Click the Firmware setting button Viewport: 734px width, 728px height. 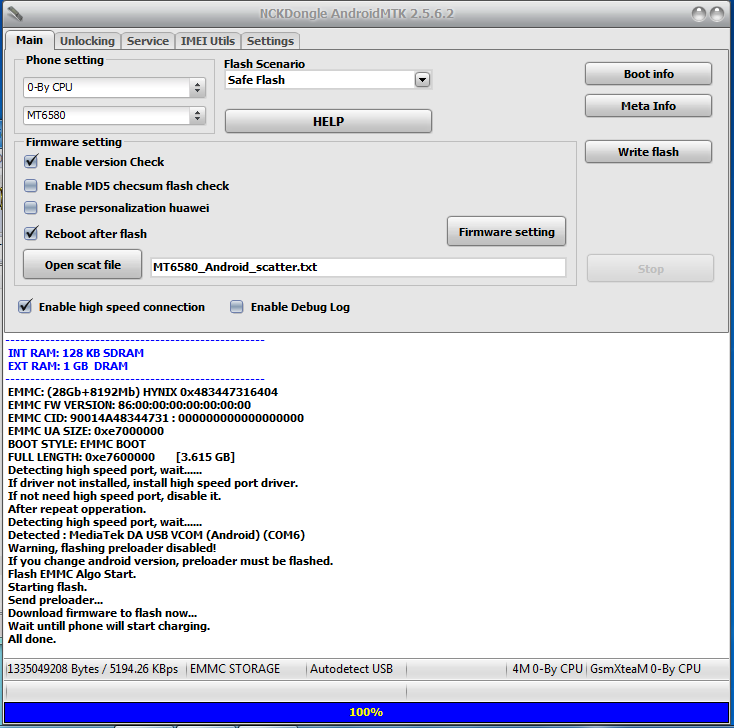(x=506, y=231)
